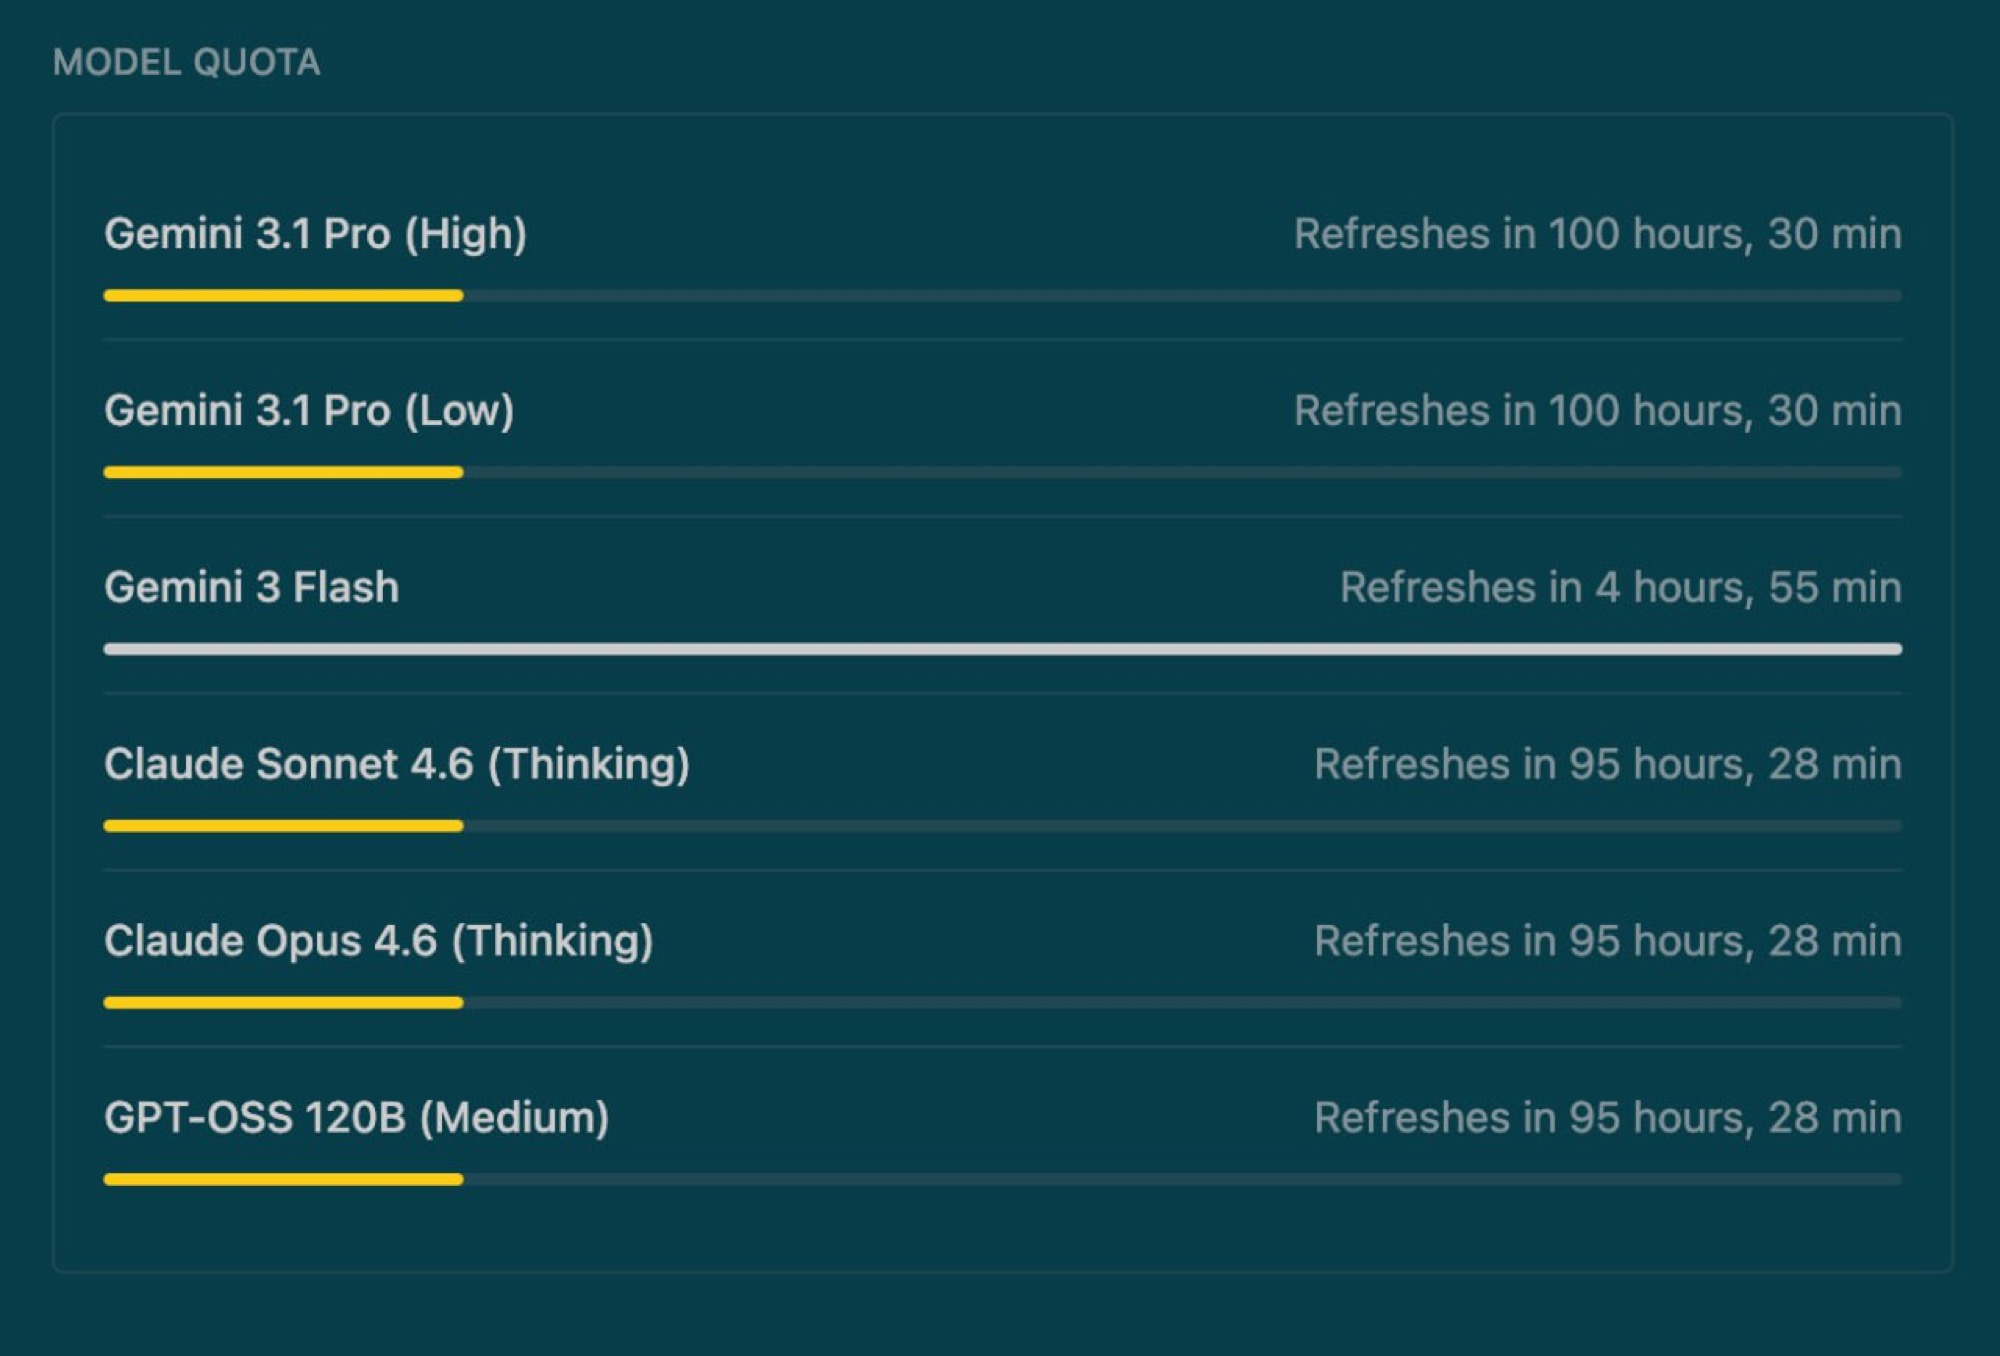The height and width of the screenshot is (1356, 2000).
Task: Select the Gemini 3.1 Pro (Low) model name
Action: point(309,411)
